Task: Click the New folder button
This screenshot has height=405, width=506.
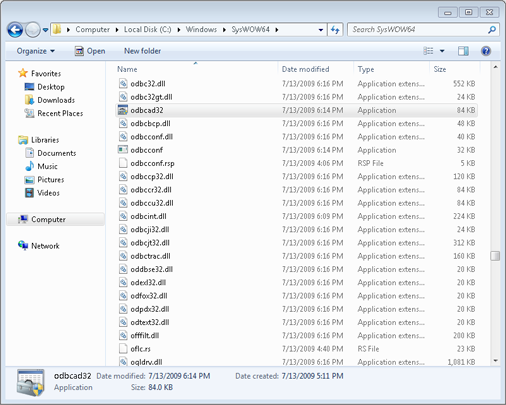Action: 142,51
